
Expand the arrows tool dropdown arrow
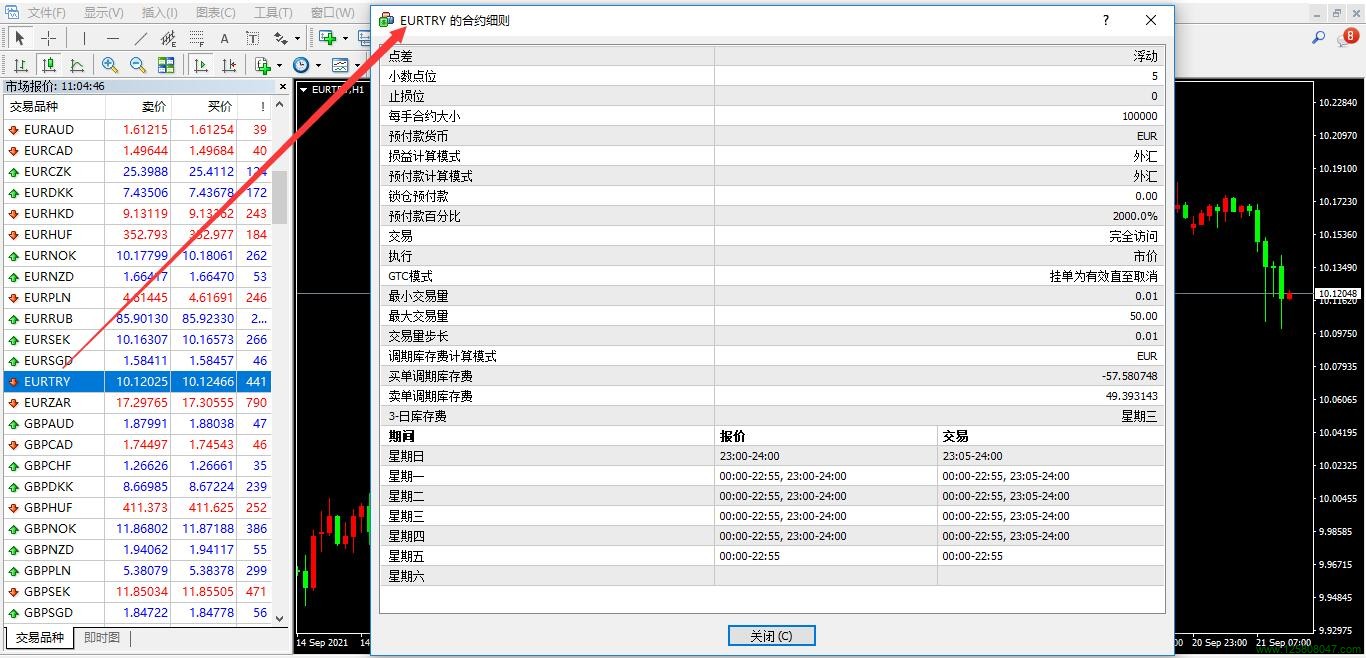[297, 39]
